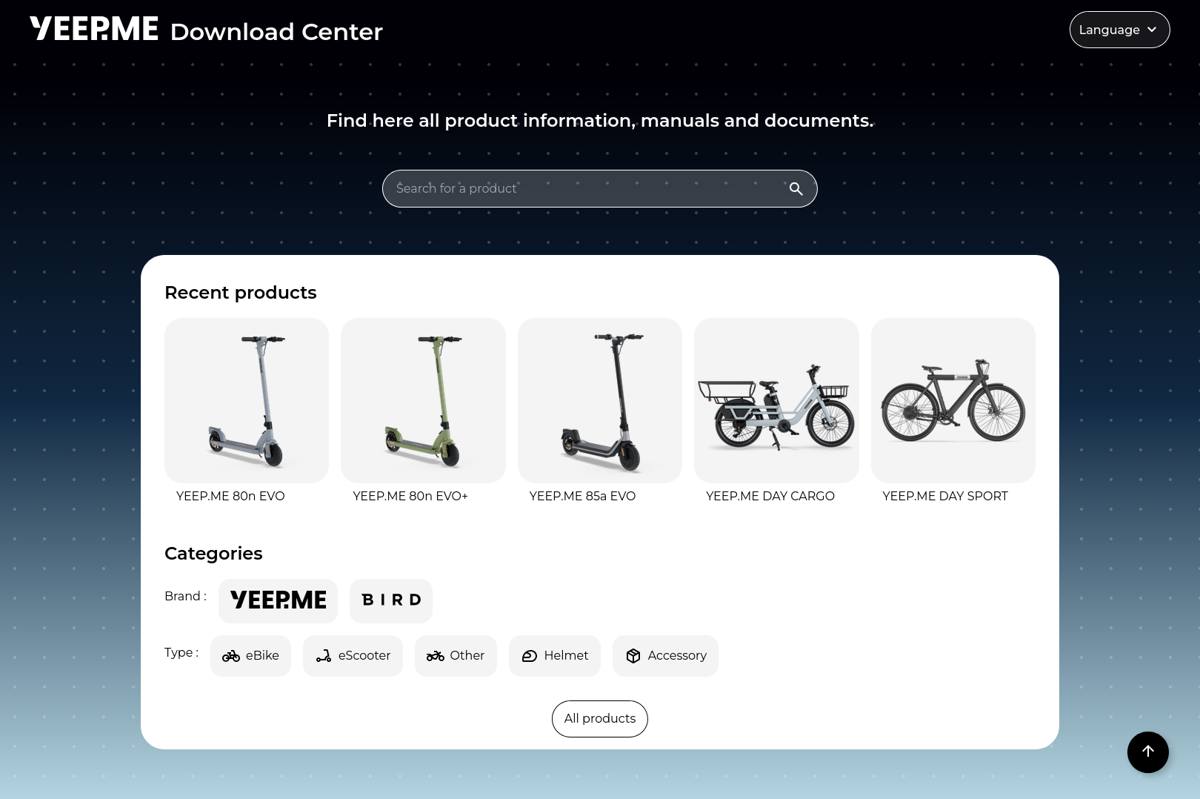
Task: Select the eScooter type filter
Action: [353, 656]
